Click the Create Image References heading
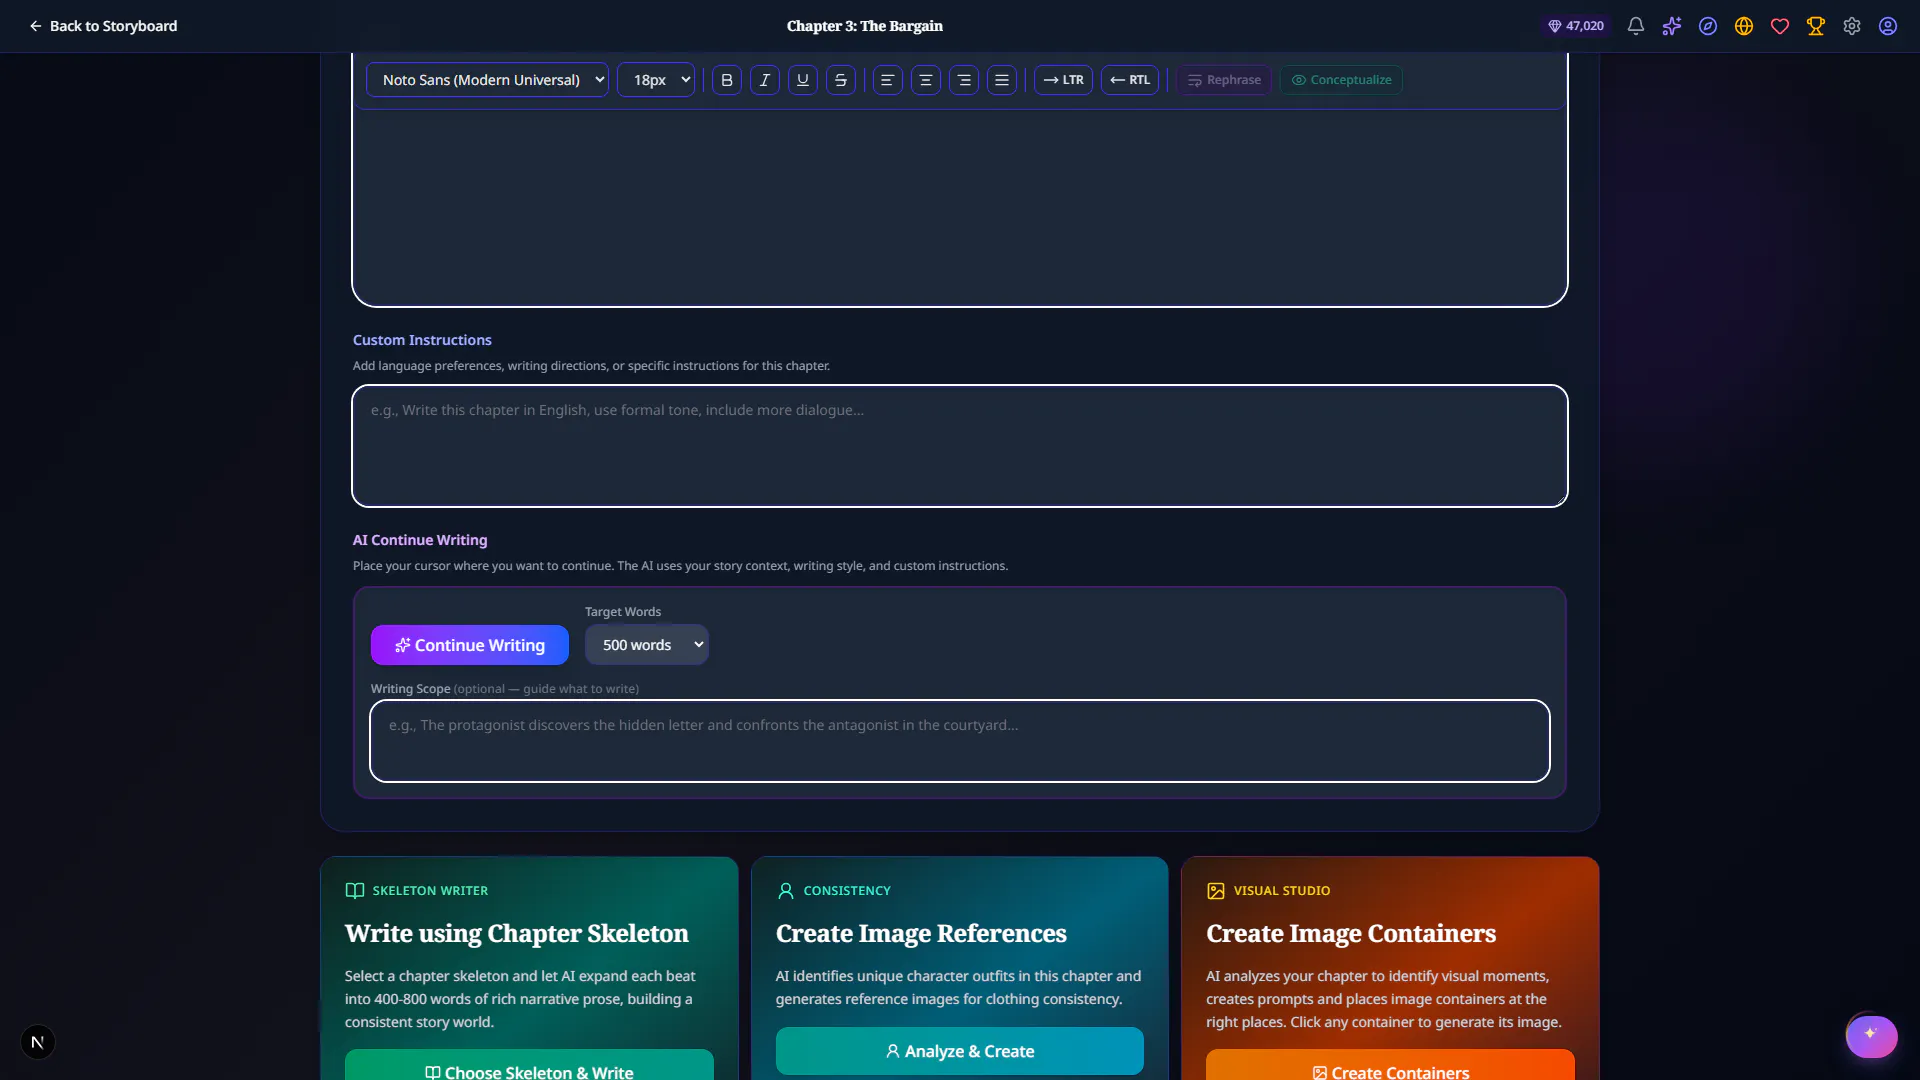Image resolution: width=1920 pixels, height=1080 pixels. click(x=921, y=934)
